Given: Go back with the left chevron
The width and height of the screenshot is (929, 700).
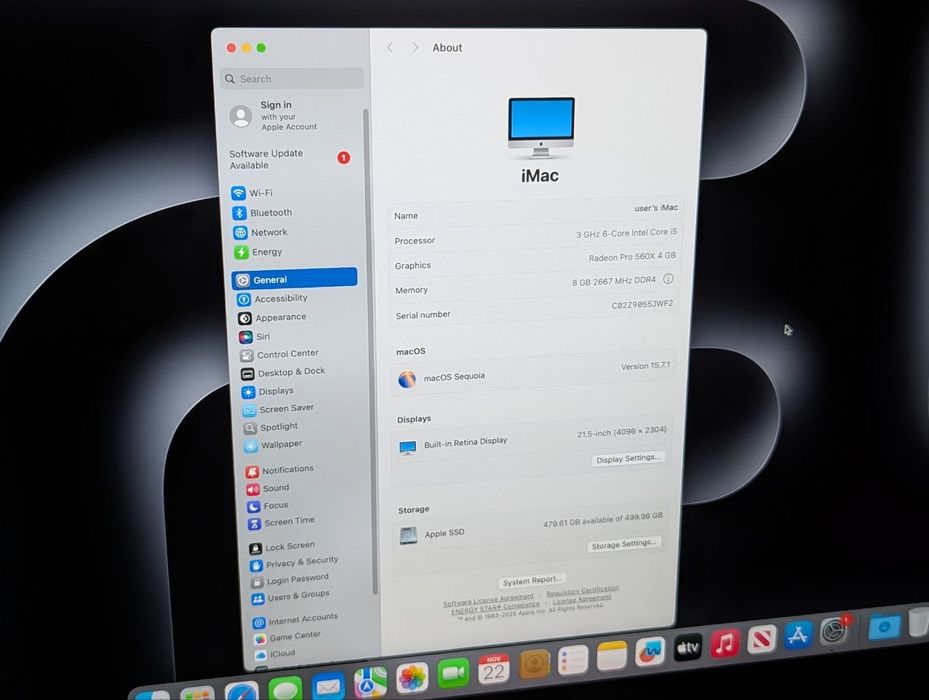Looking at the screenshot, I should tap(390, 47).
